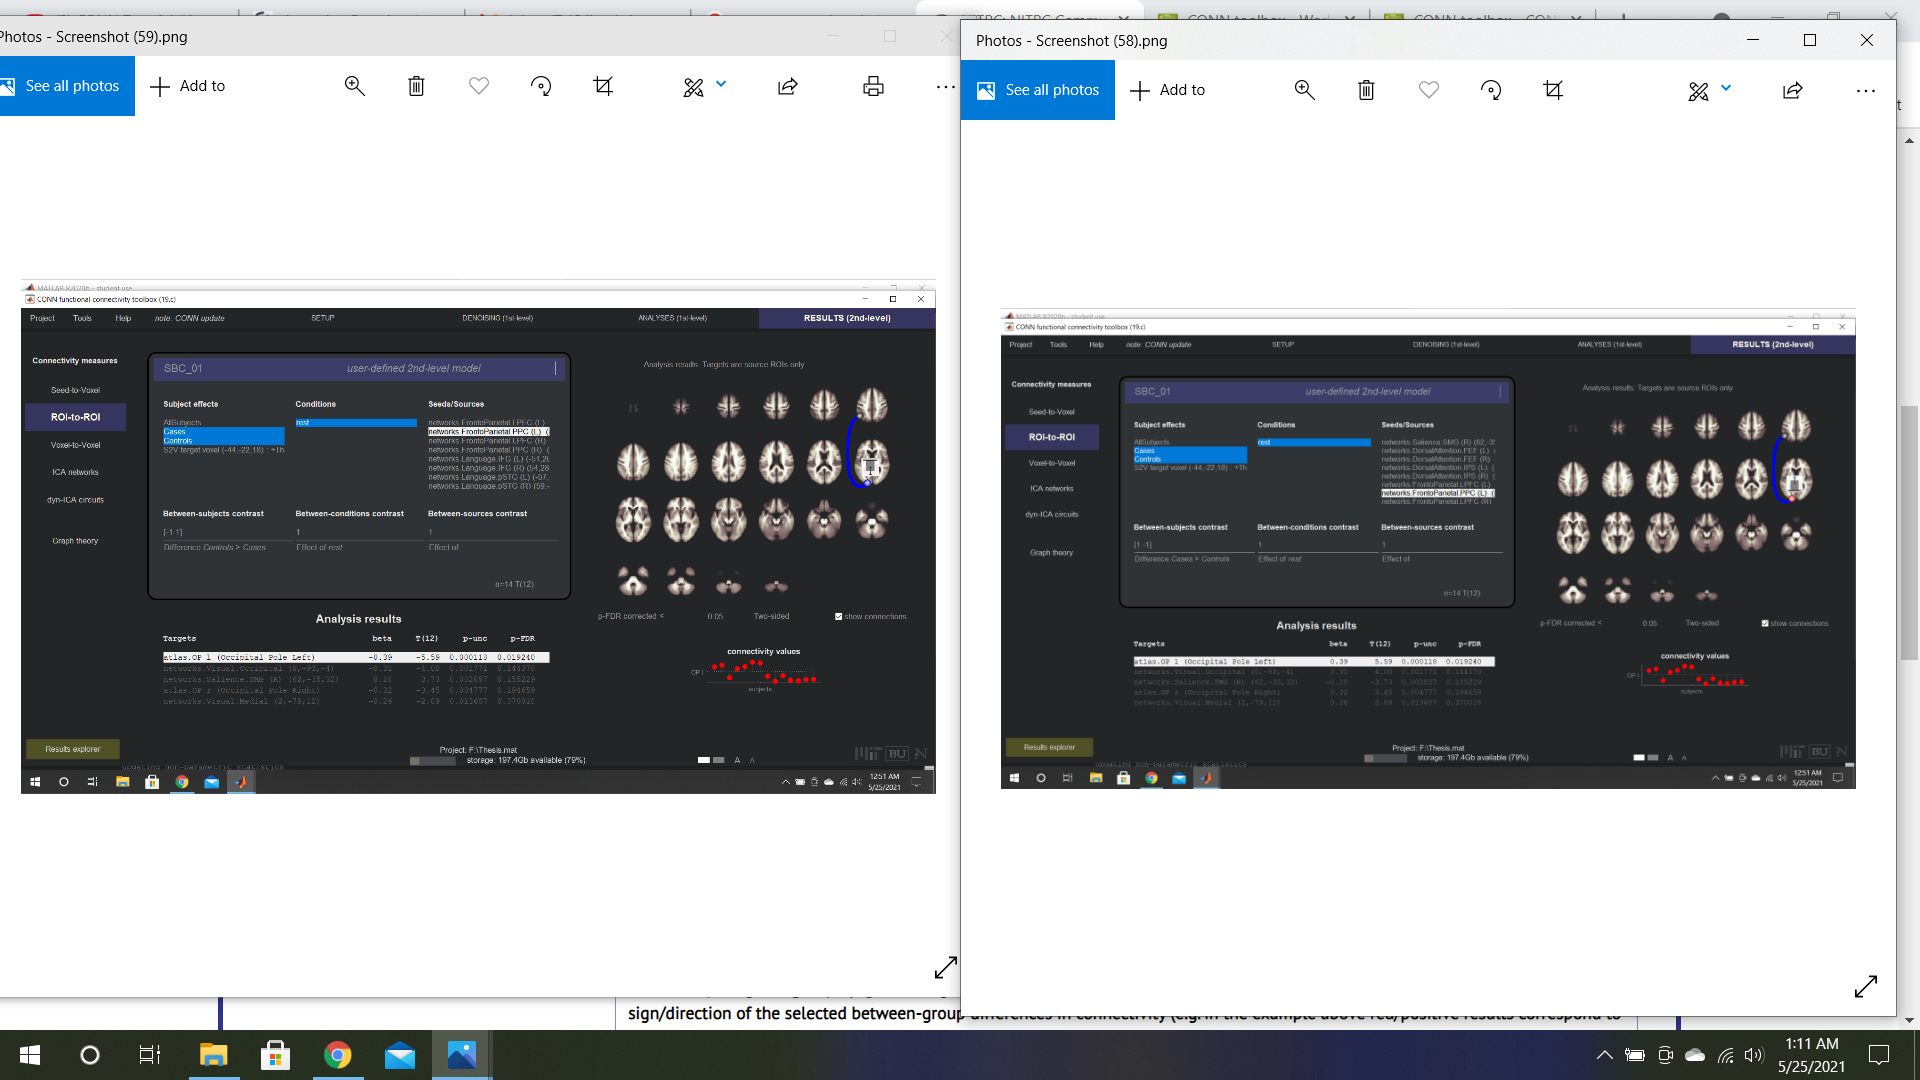Add to favorites heart in right Photos window
This screenshot has height=1080, width=1920.
pyautogui.click(x=1429, y=90)
